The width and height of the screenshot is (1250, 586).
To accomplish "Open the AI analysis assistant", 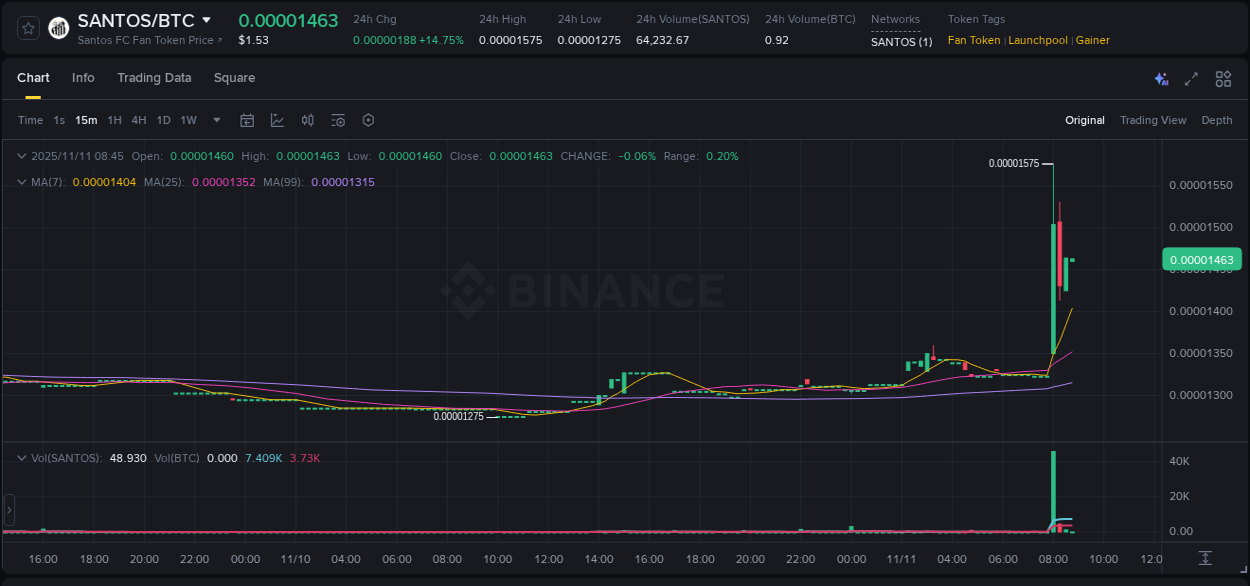I will pyautogui.click(x=1161, y=78).
